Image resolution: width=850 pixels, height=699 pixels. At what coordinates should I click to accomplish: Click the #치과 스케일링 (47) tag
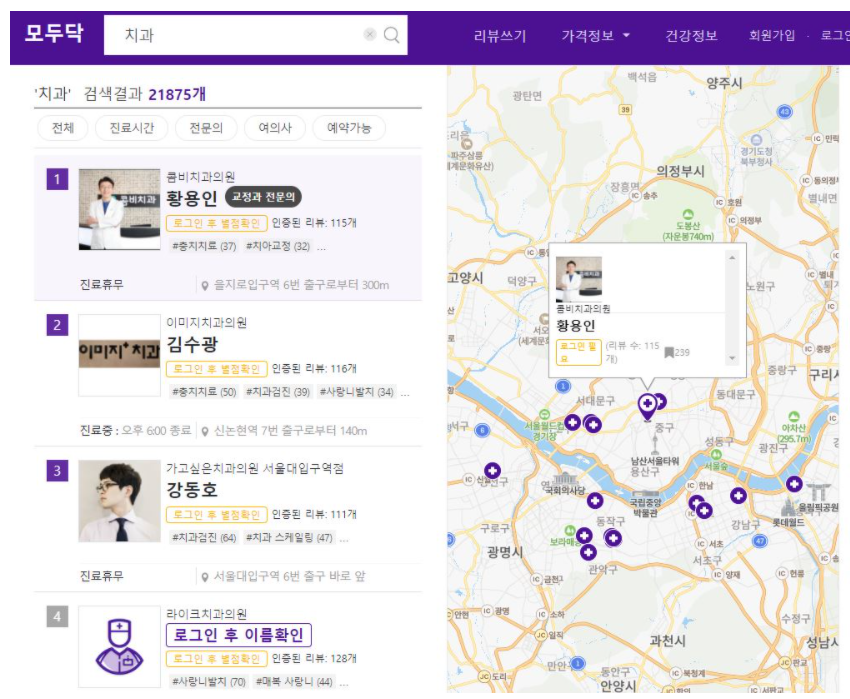pos(289,538)
